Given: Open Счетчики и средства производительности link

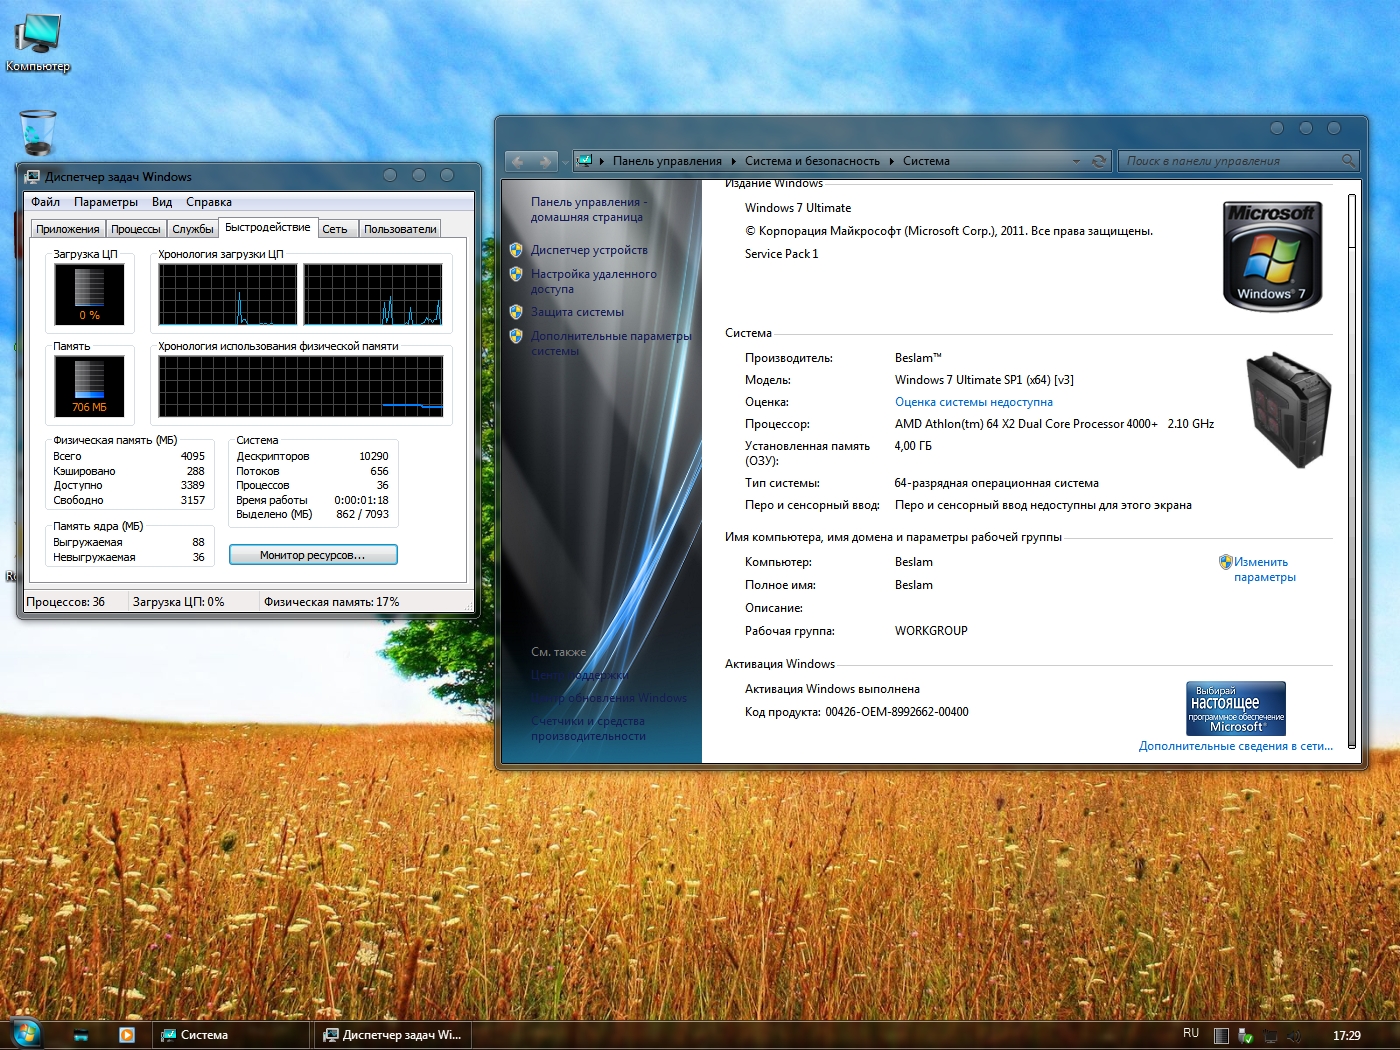Looking at the screenshot, I should tap(588, 728).
